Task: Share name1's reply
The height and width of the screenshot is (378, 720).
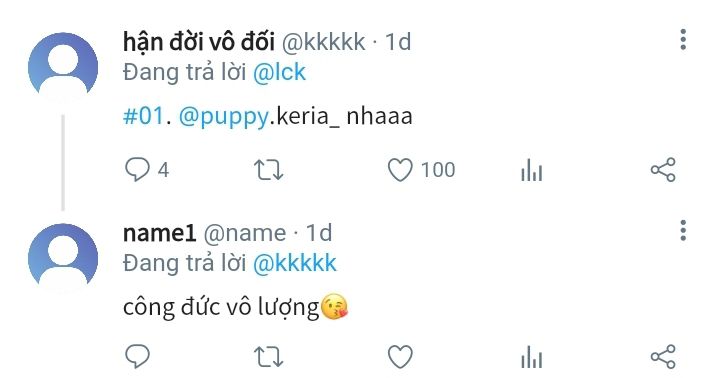Action: (663, 356)
